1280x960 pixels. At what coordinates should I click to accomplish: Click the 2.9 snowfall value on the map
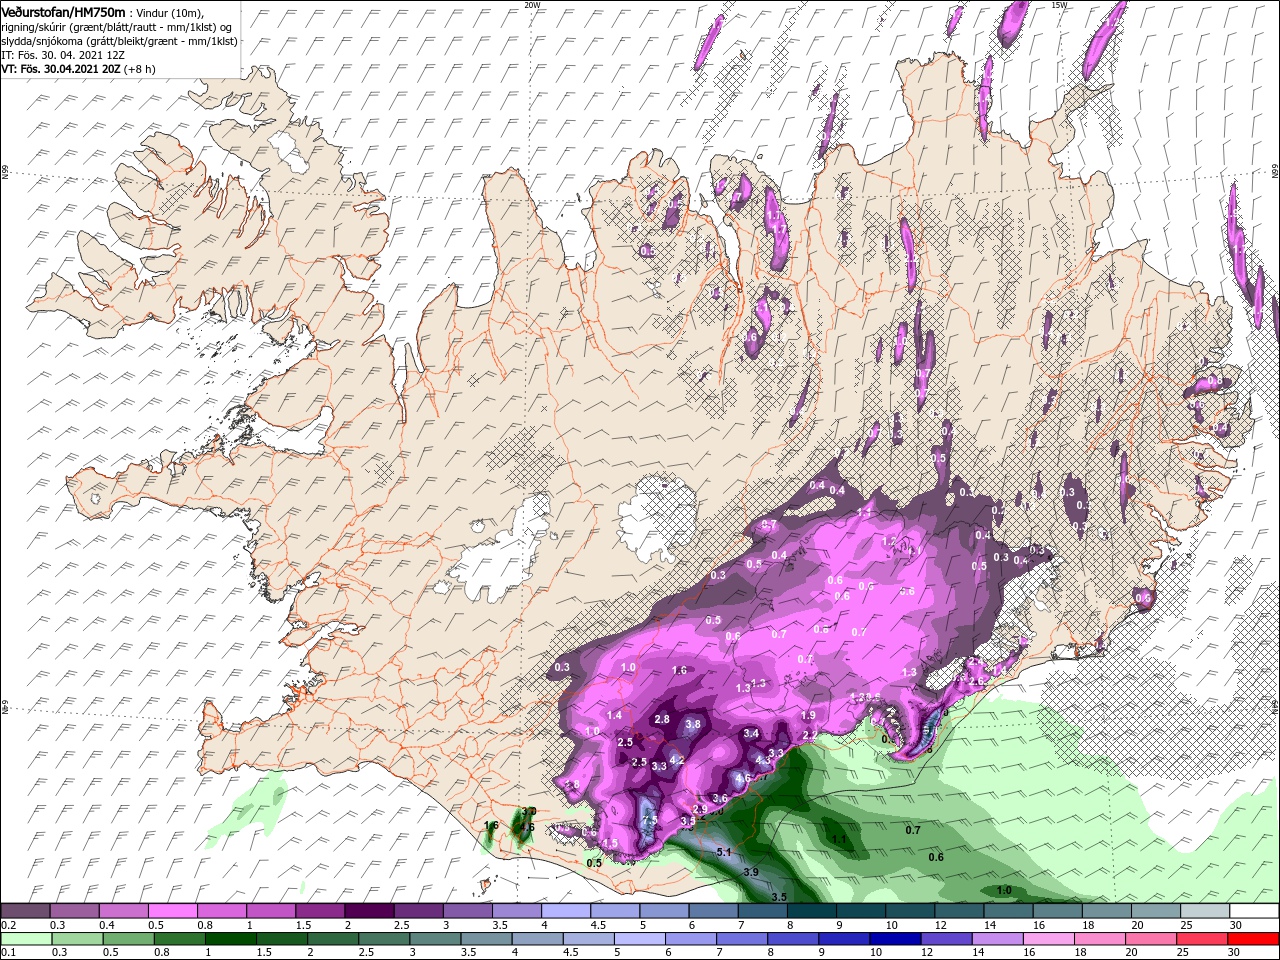click(x=700, y=809)
